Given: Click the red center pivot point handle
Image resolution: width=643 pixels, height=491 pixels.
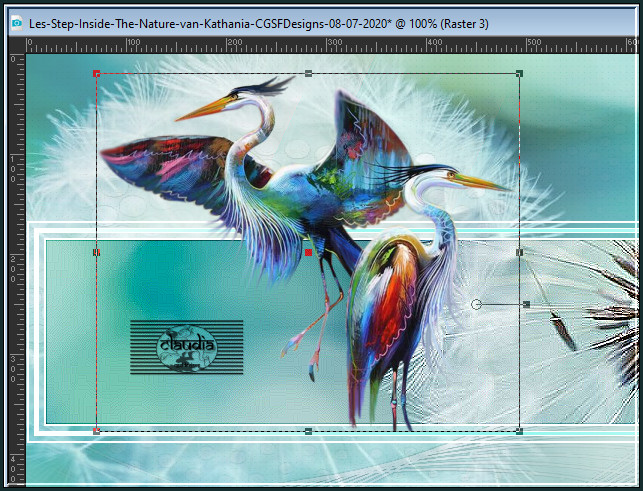Looking at the screenshot, I should click(308, 252).
